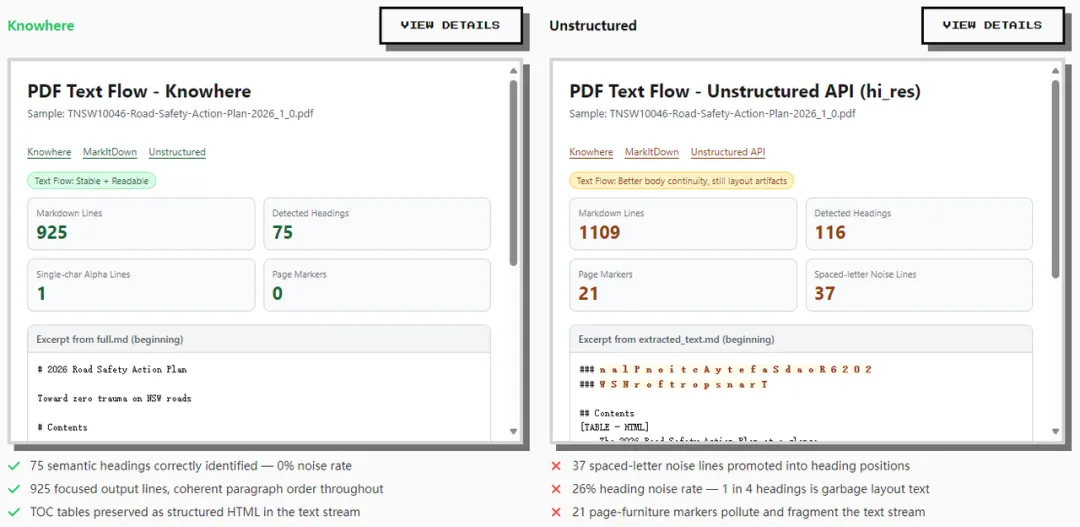1080x527 pixels.
Task: Click scroll-up arrow in Knowhere panel
Action: (x=514, y=71)
